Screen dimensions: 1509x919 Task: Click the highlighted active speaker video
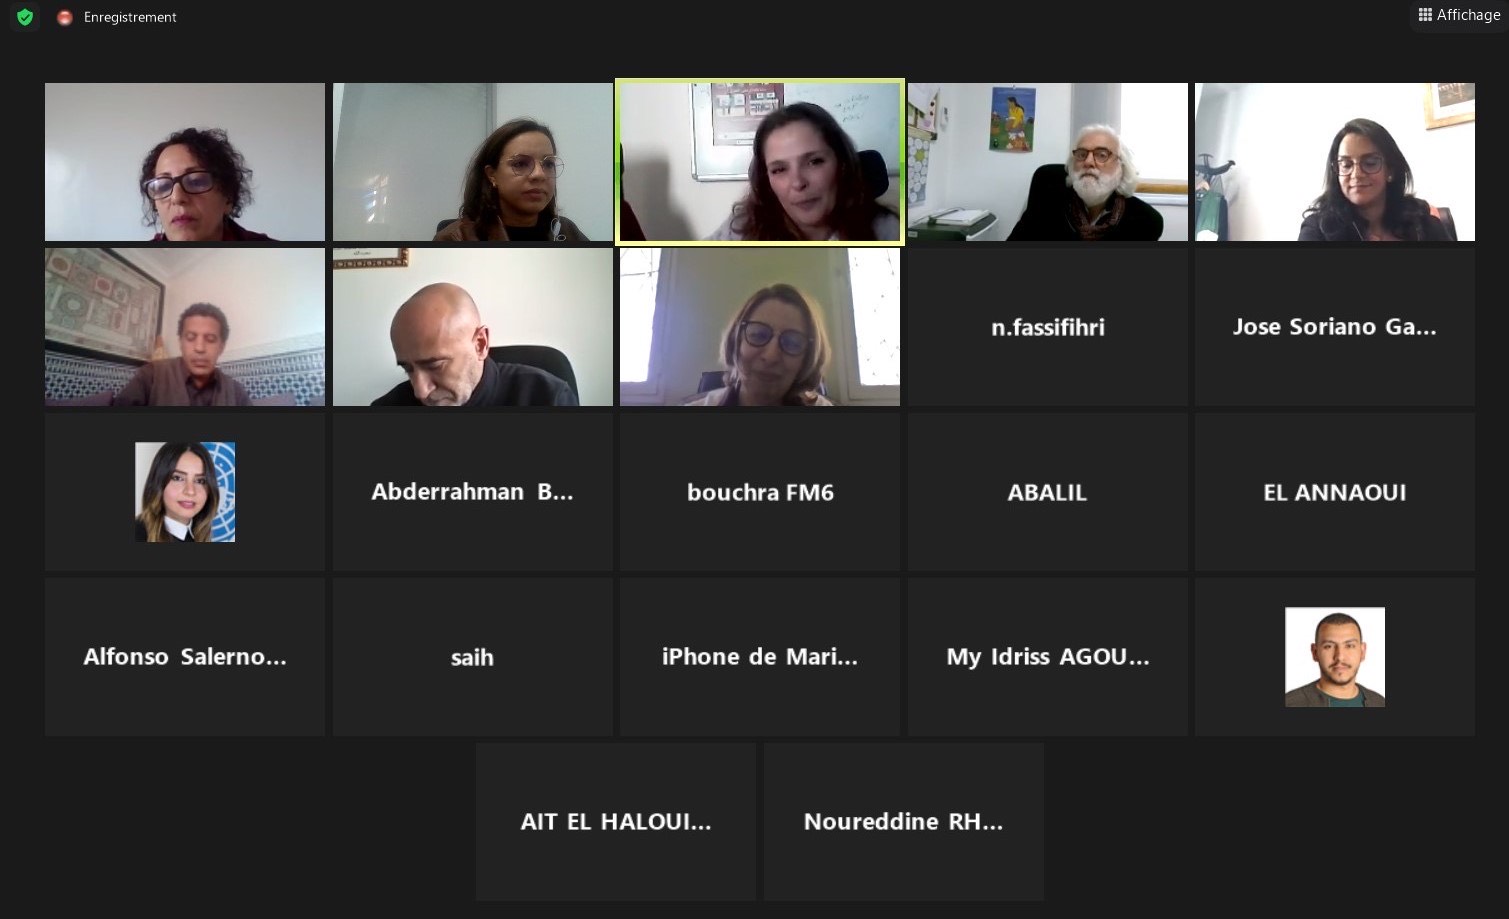click(760, 162)
